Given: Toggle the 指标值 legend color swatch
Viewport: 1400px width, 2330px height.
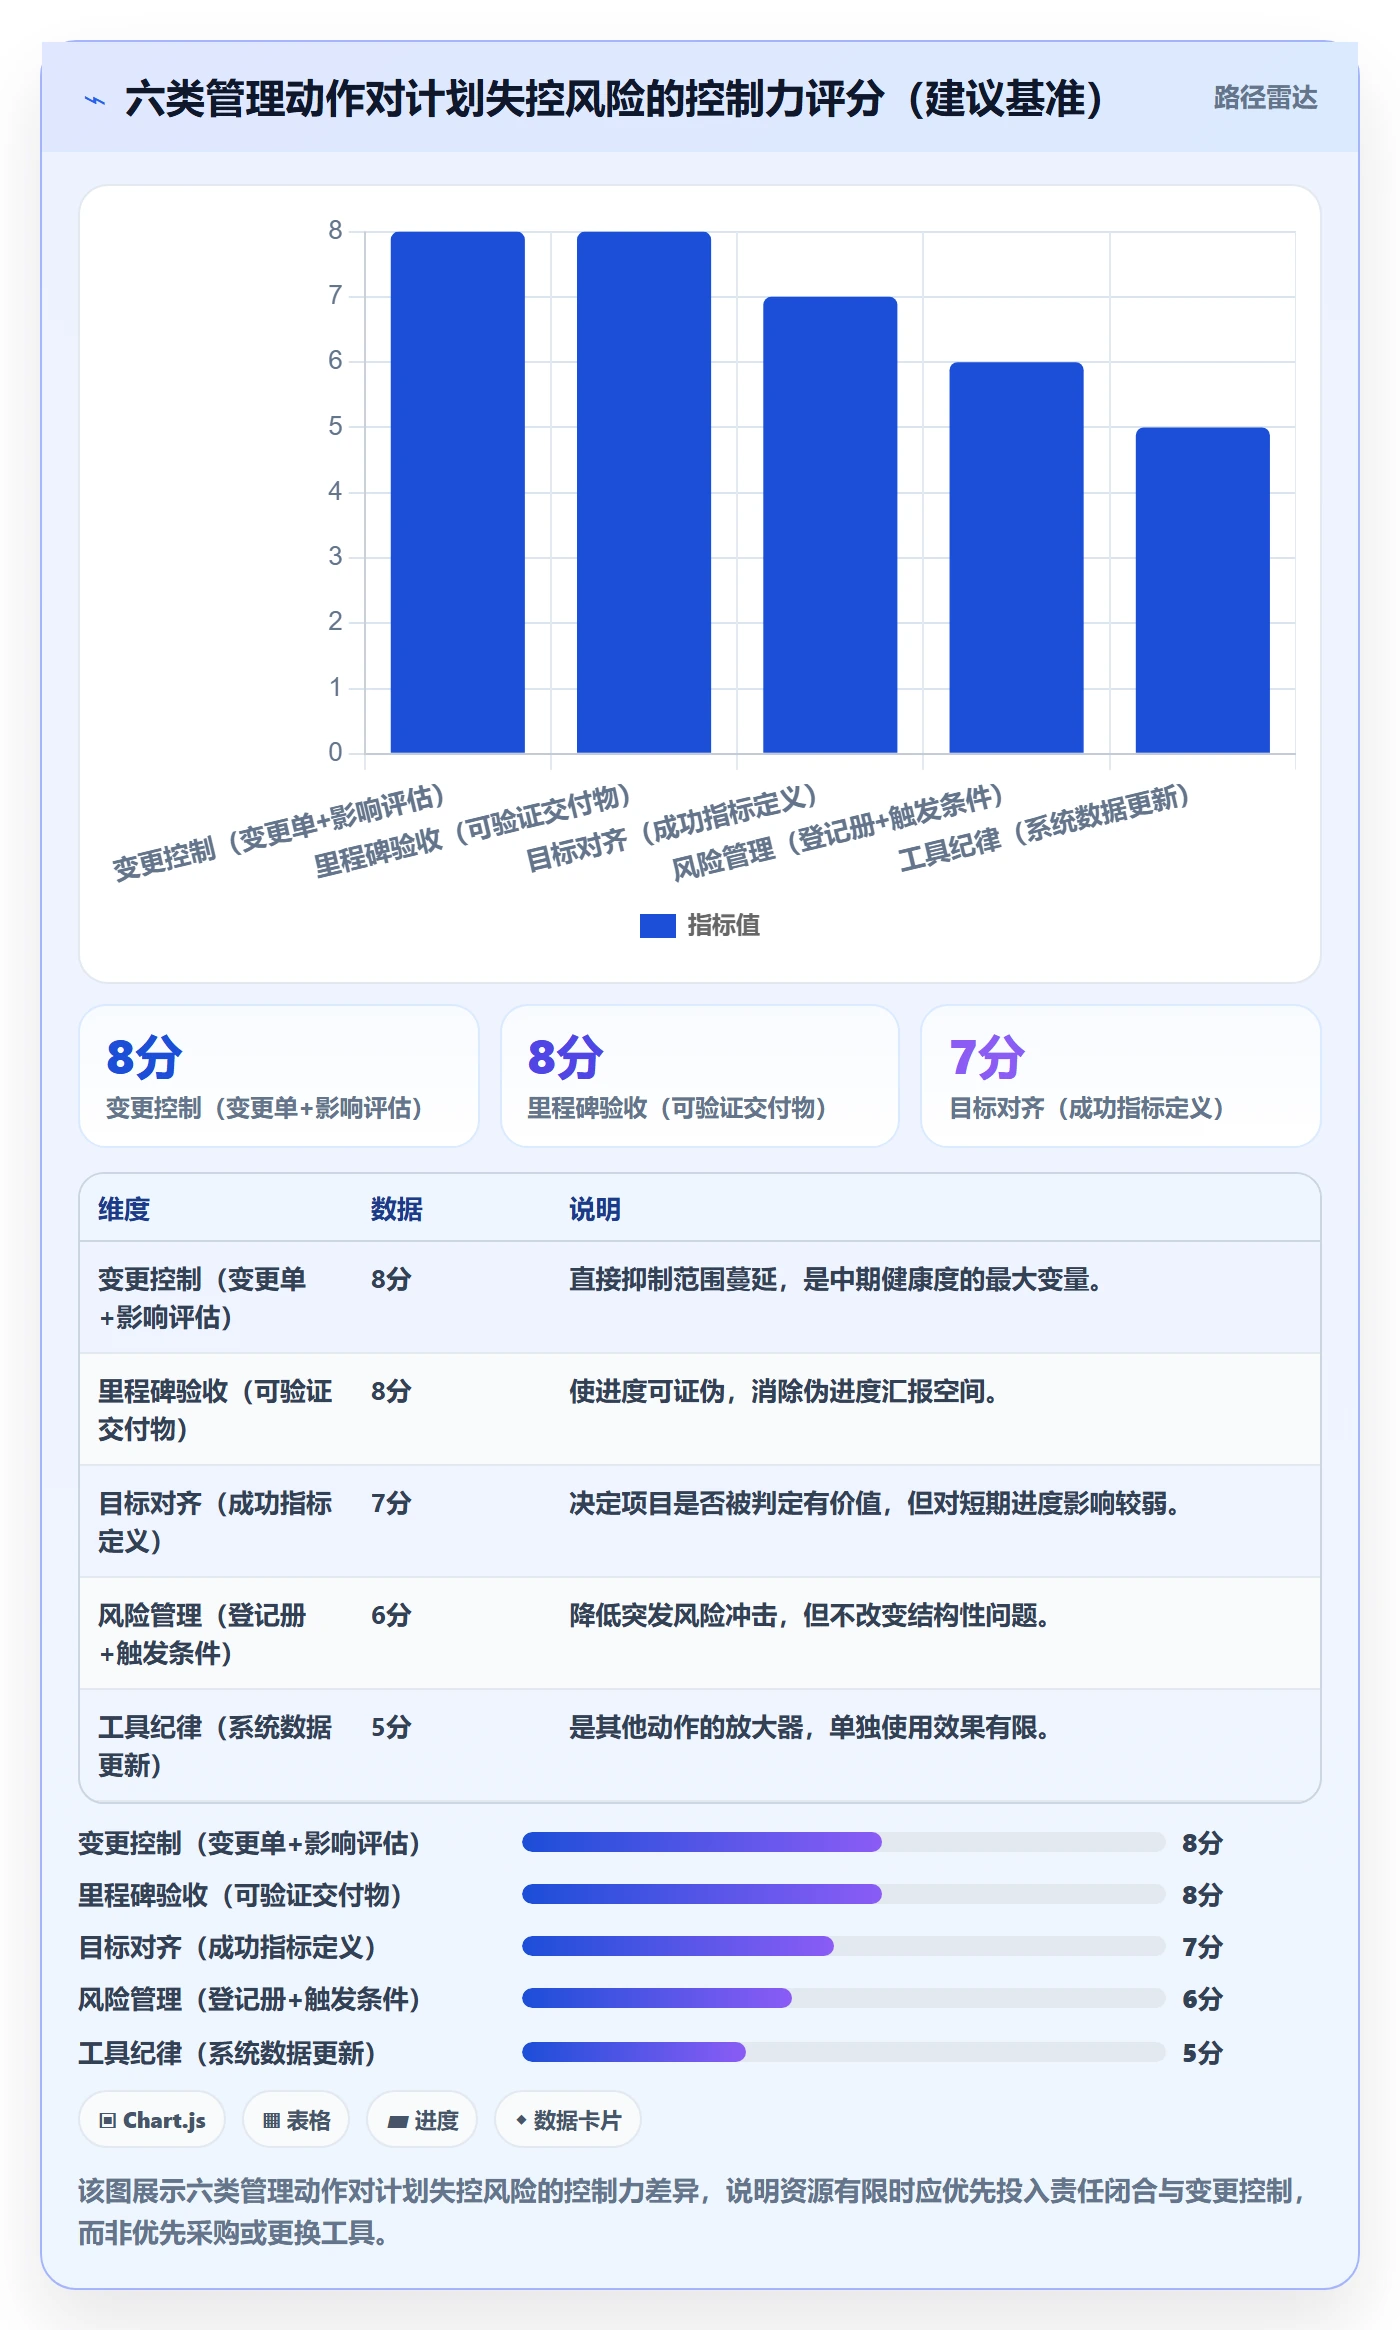Looking at the screenshot, I should 657,926.
